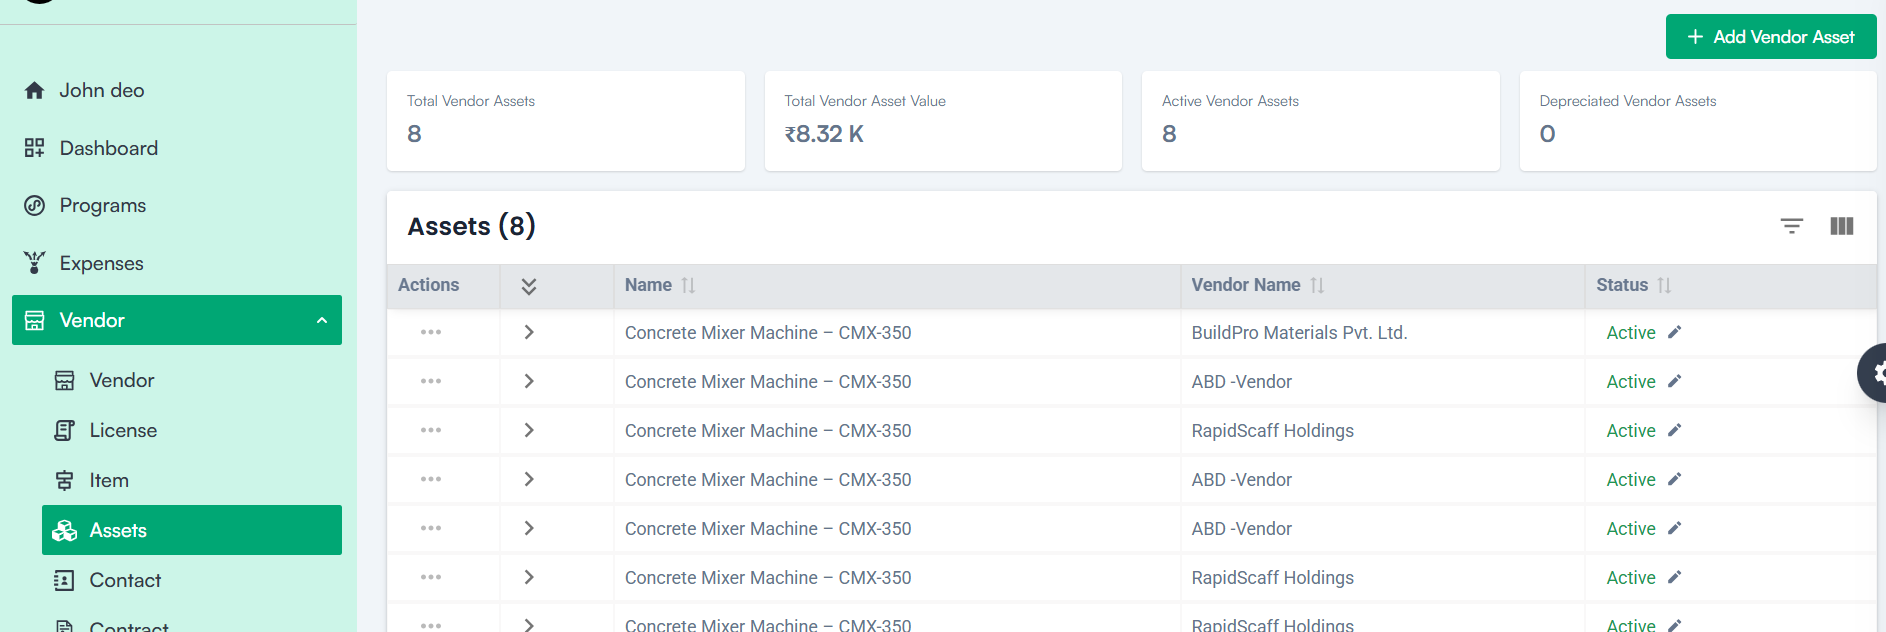1886x632 pixels.
Task: Expand the first ABD -Vendor row
Action: (x=529, y=381)
